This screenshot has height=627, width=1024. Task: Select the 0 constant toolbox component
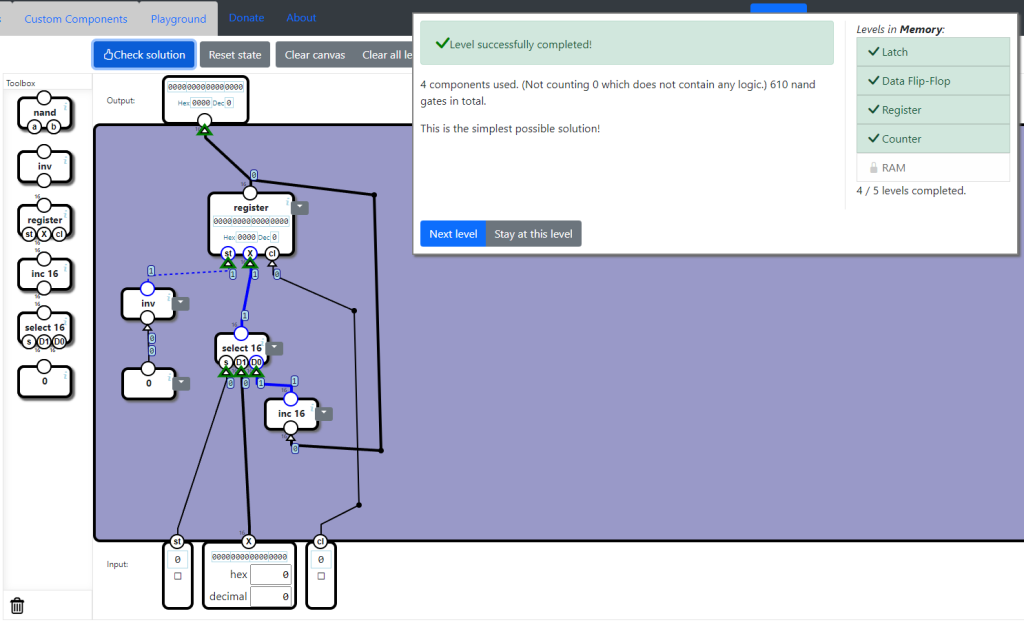(x=45, y=381)
